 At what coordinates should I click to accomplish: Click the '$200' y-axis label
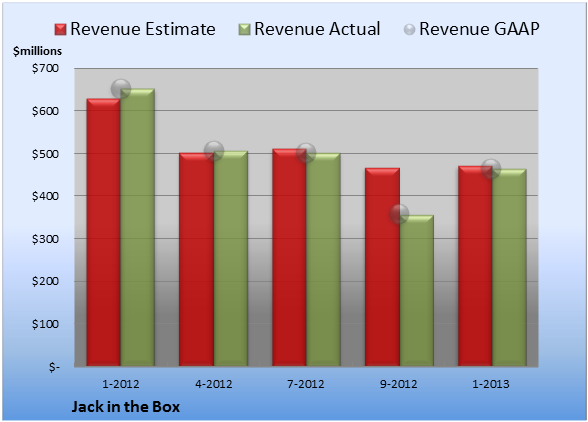(x=45, y=281)
